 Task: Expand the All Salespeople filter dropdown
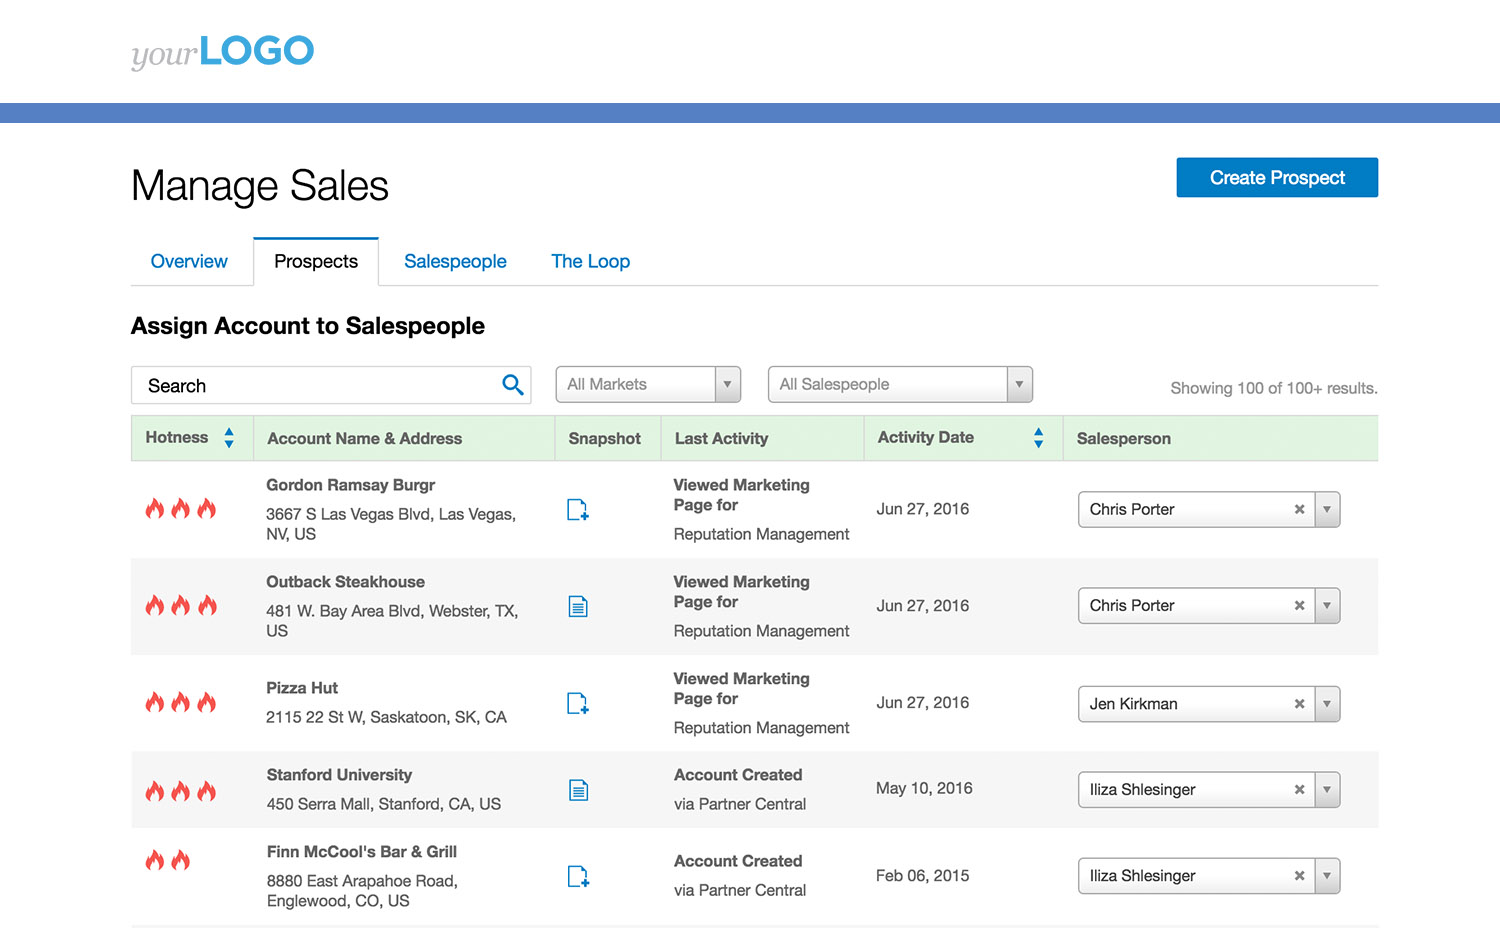tap(1019, 384)
